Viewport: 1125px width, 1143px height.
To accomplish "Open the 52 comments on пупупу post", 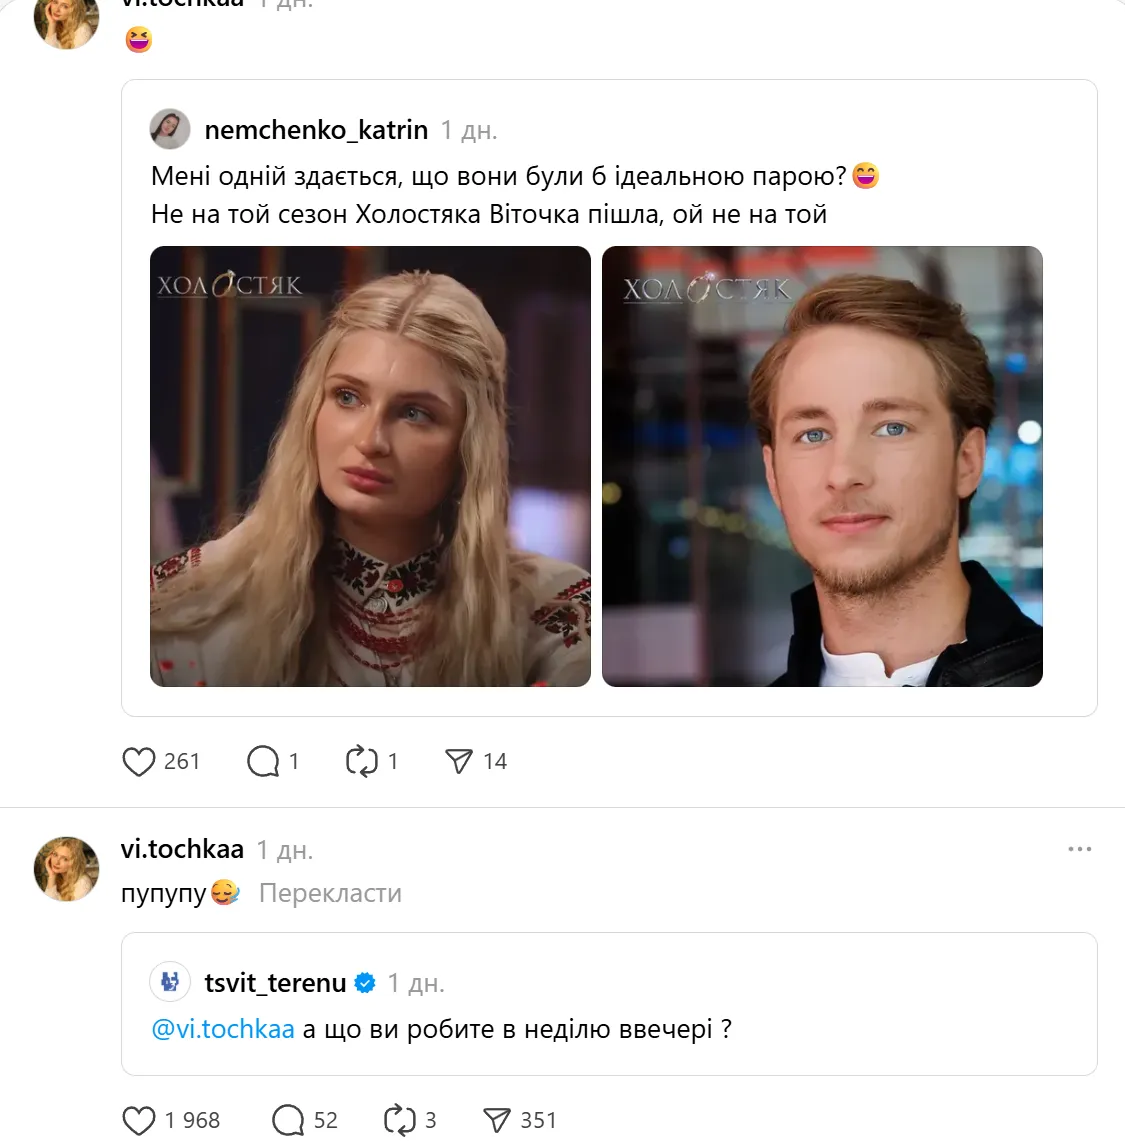I will [288, 1121].
